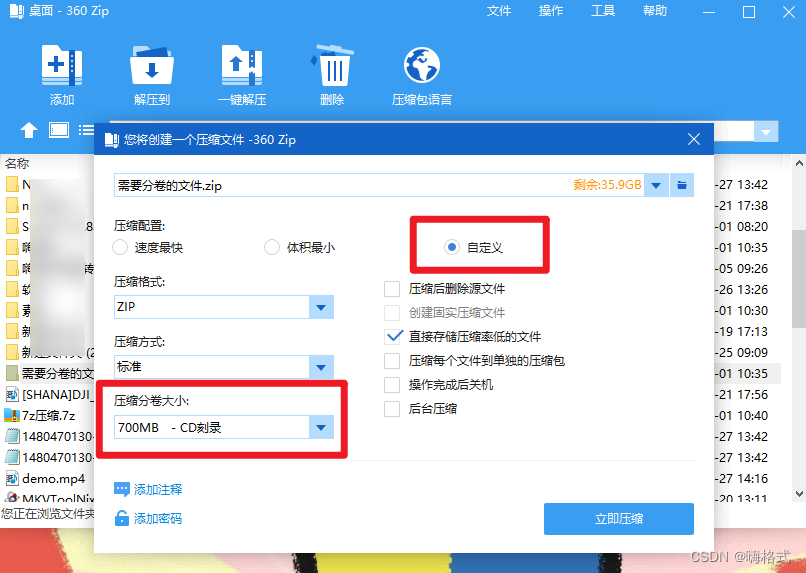
Task: Click the 添加注释 comment bubble icon
Action: click(x=121, y=489)
